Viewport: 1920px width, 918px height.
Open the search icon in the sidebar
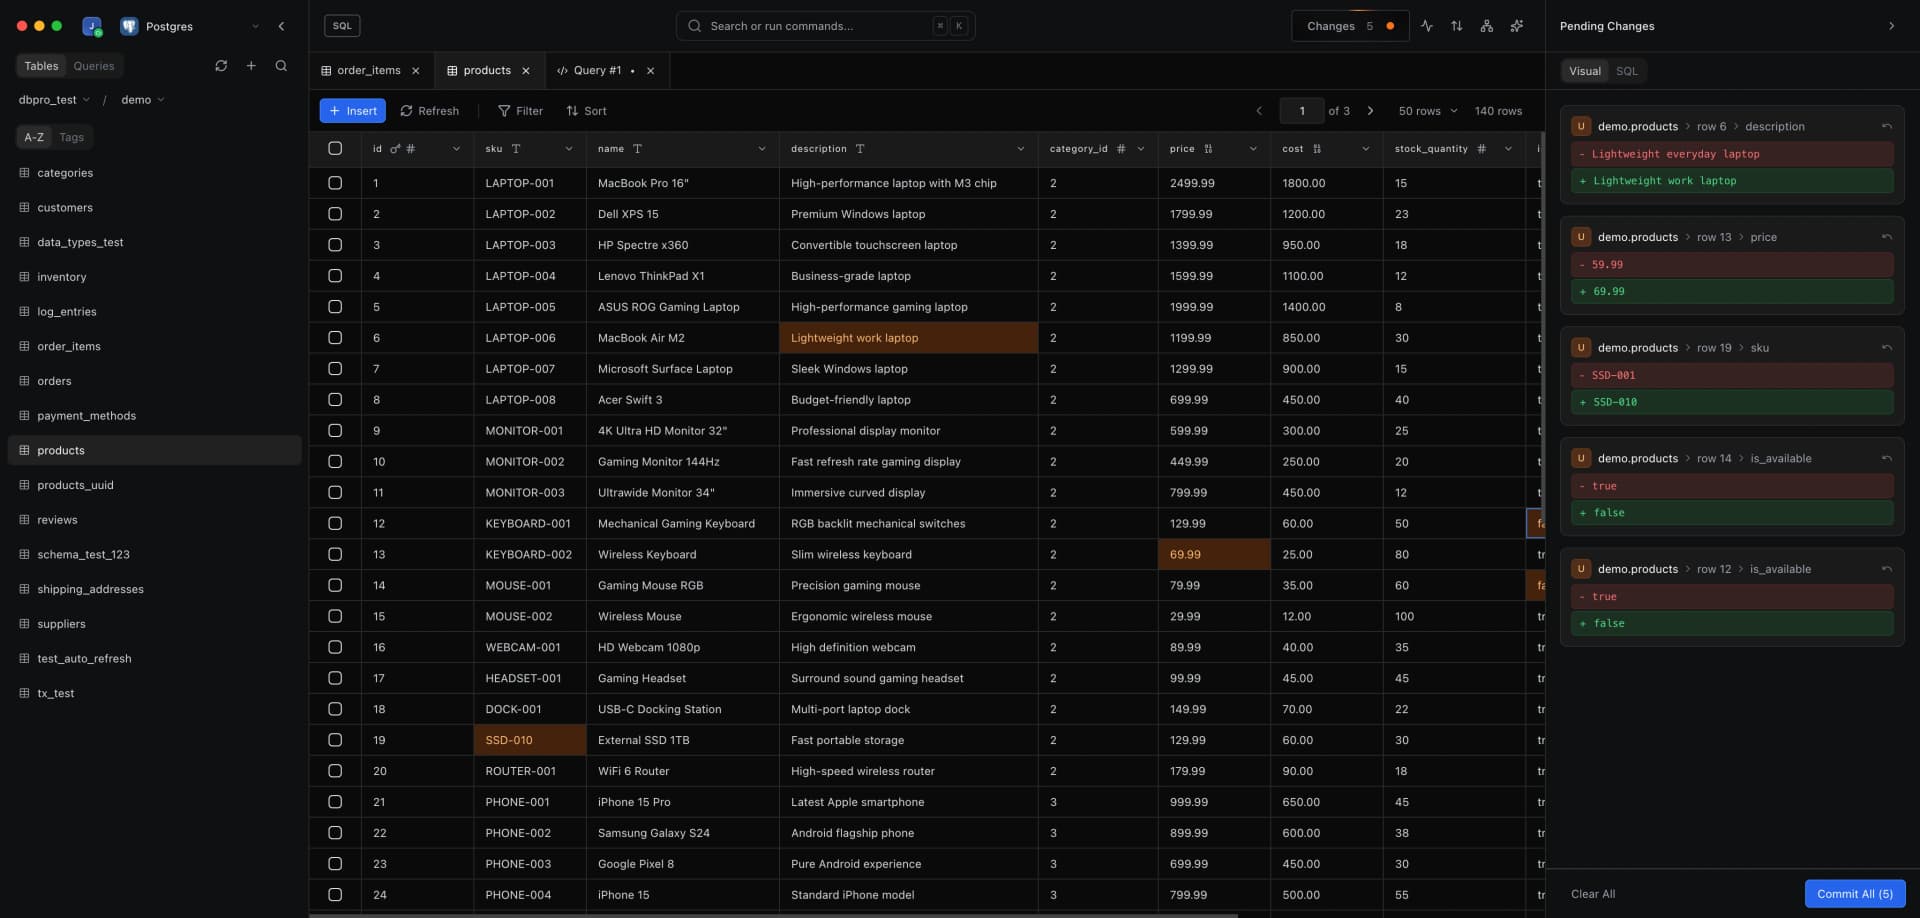click(282, 66)
